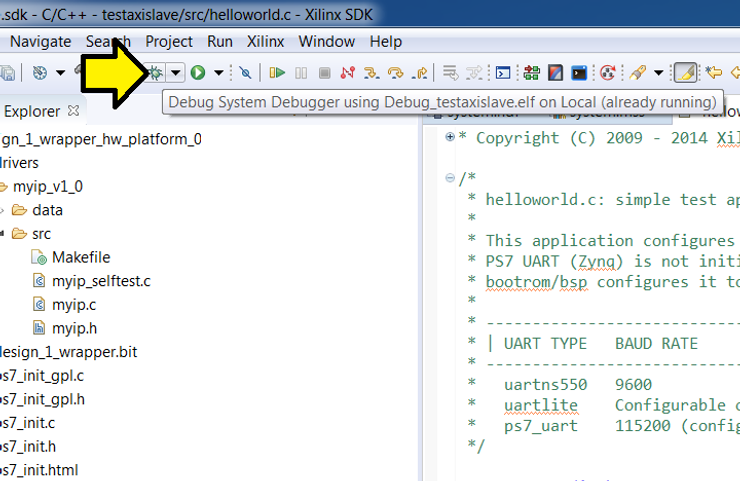740x481 pixels.
Task: Open the Project menu
Action: (169, 42)
